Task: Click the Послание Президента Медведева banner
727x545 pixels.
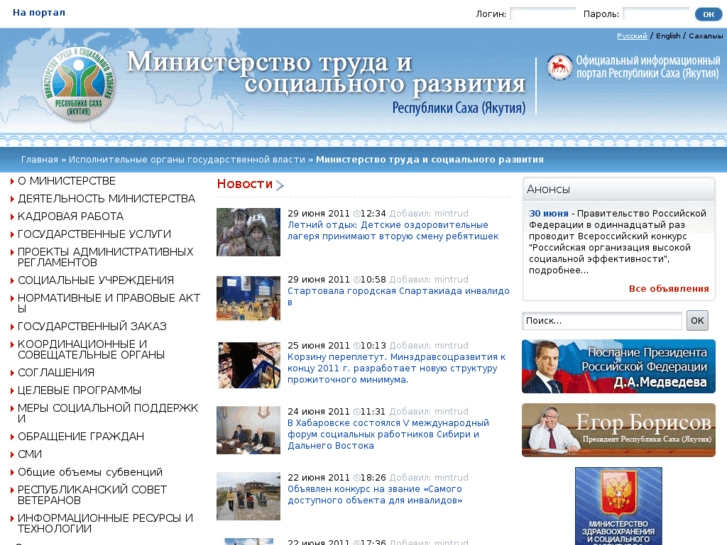Action: tap(619, 366)
